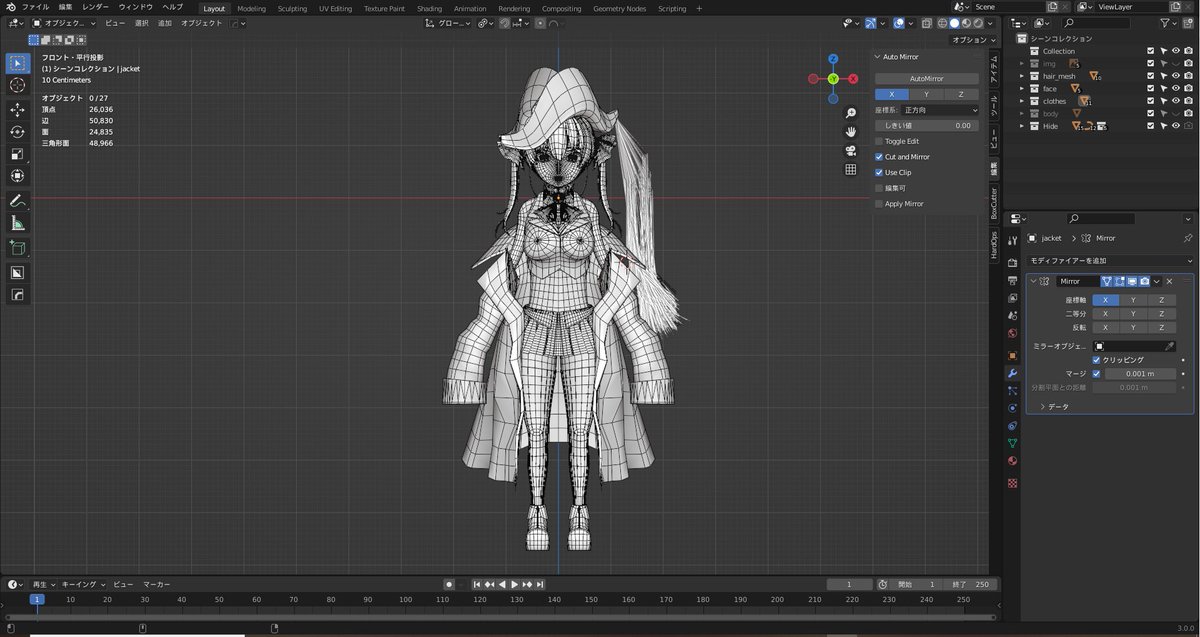
Task: Enable the Toggle Edit checkbox
Action: [x=878, y=141]
